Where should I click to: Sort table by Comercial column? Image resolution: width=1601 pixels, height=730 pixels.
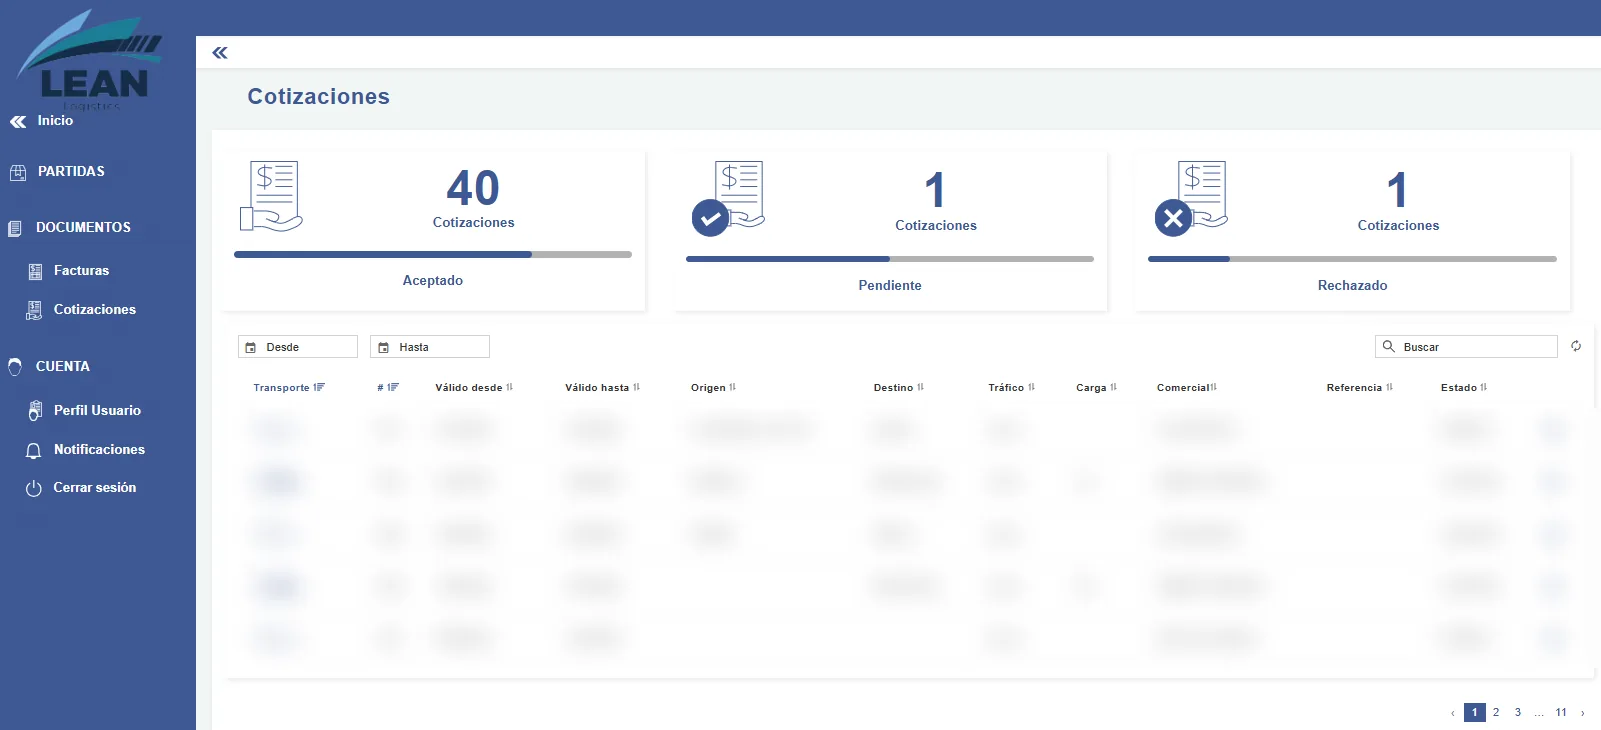coord(1187,388)
